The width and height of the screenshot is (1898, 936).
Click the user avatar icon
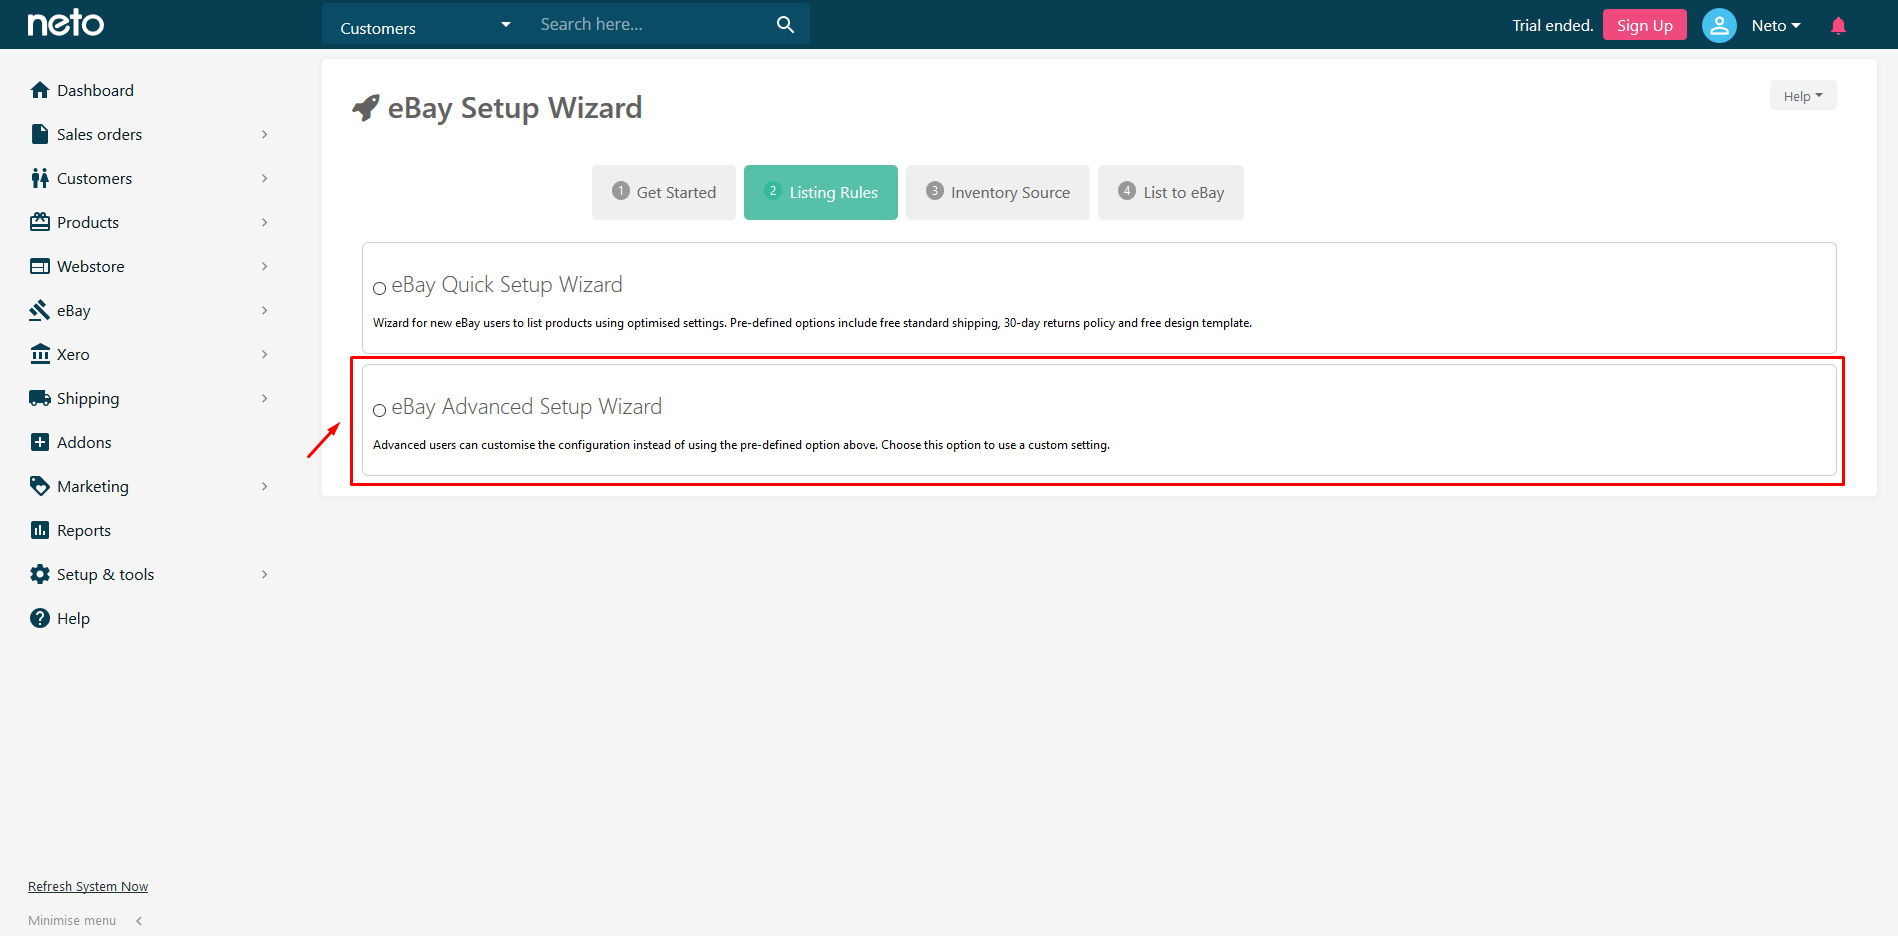[1719, 25]
